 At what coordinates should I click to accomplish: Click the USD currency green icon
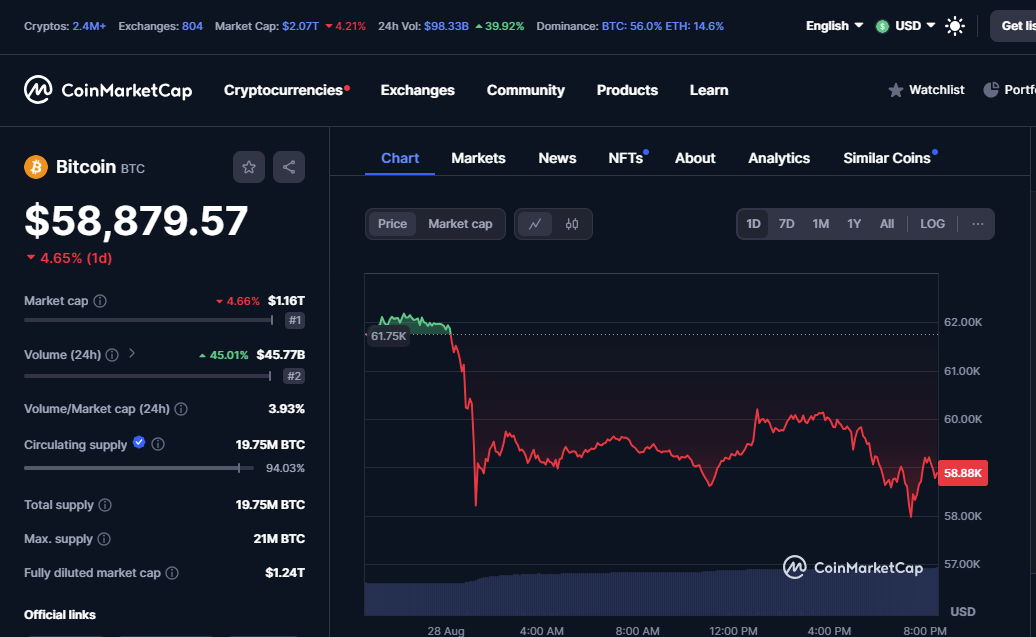[x=882, y=26]
